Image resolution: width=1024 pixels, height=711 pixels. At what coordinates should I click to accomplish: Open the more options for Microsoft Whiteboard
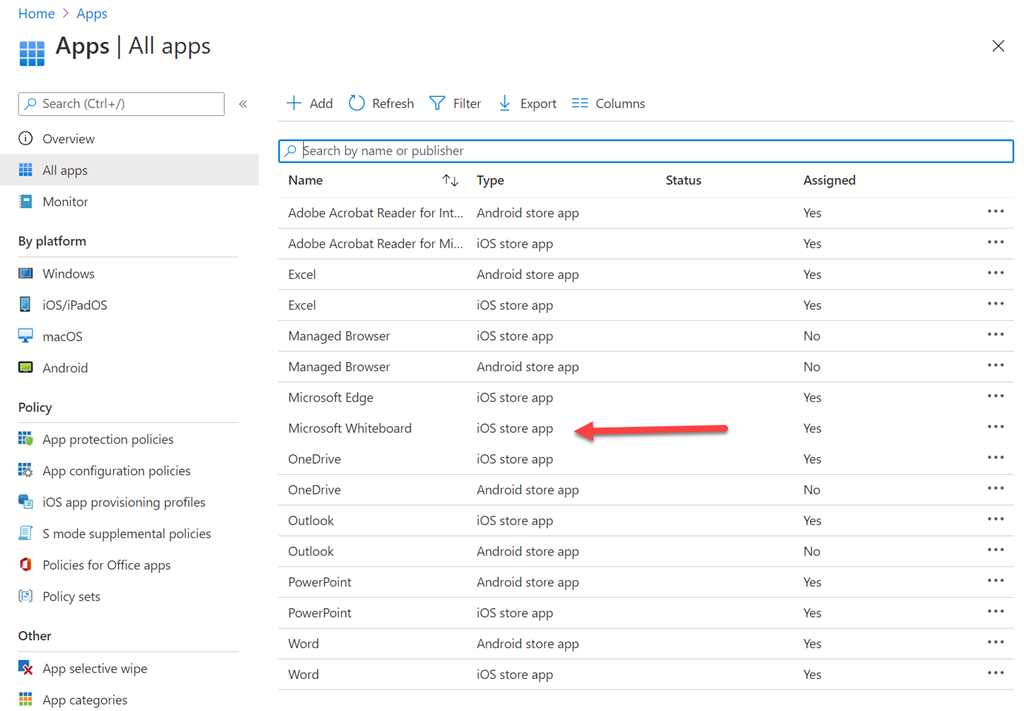[x=995, y=428]
